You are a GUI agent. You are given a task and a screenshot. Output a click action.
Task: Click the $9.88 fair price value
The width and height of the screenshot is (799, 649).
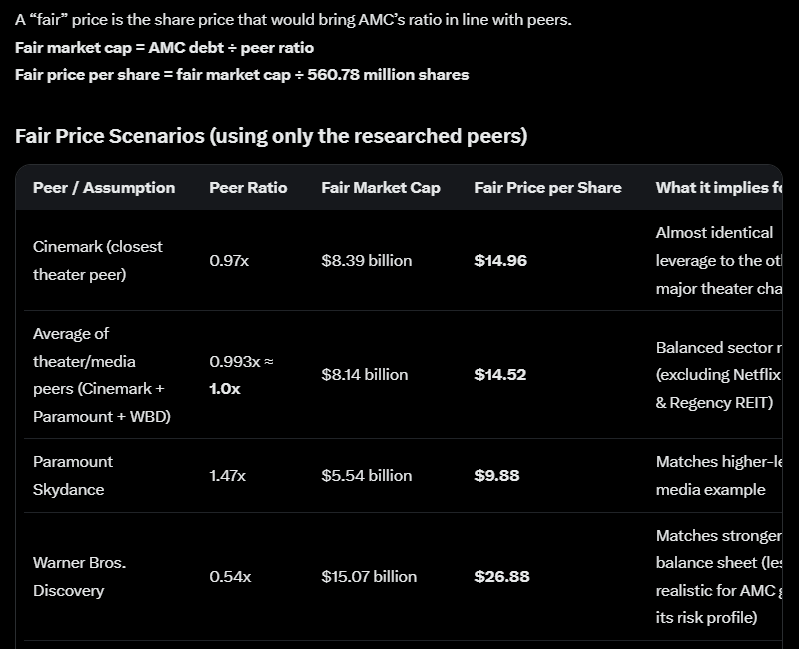[x=497, y=475]
